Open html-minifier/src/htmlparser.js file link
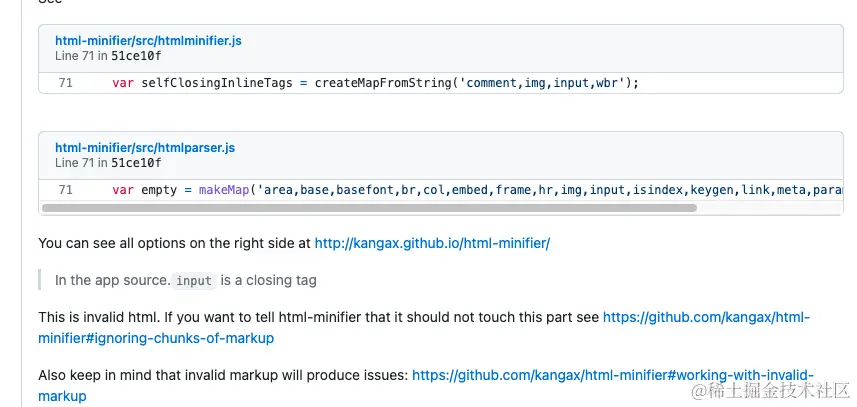 coord(145,148)
